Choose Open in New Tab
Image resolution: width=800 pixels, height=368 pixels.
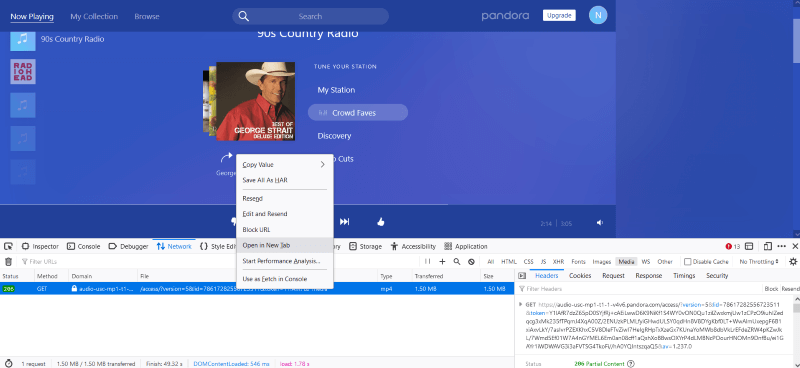pos(284,246)
